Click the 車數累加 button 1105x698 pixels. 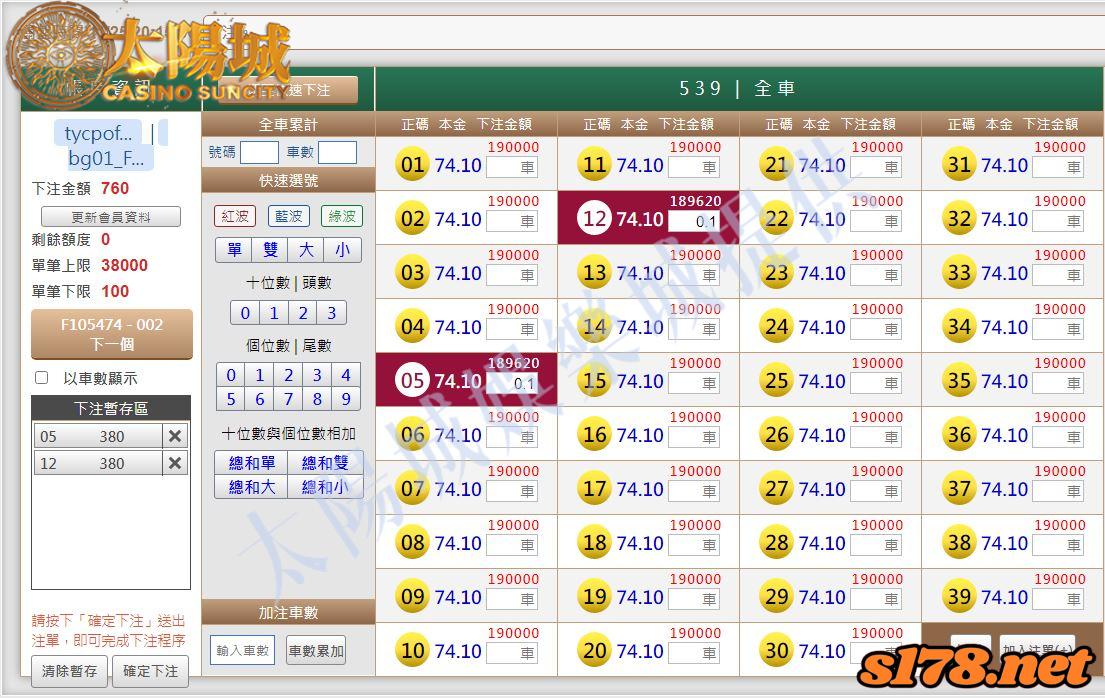316,651
